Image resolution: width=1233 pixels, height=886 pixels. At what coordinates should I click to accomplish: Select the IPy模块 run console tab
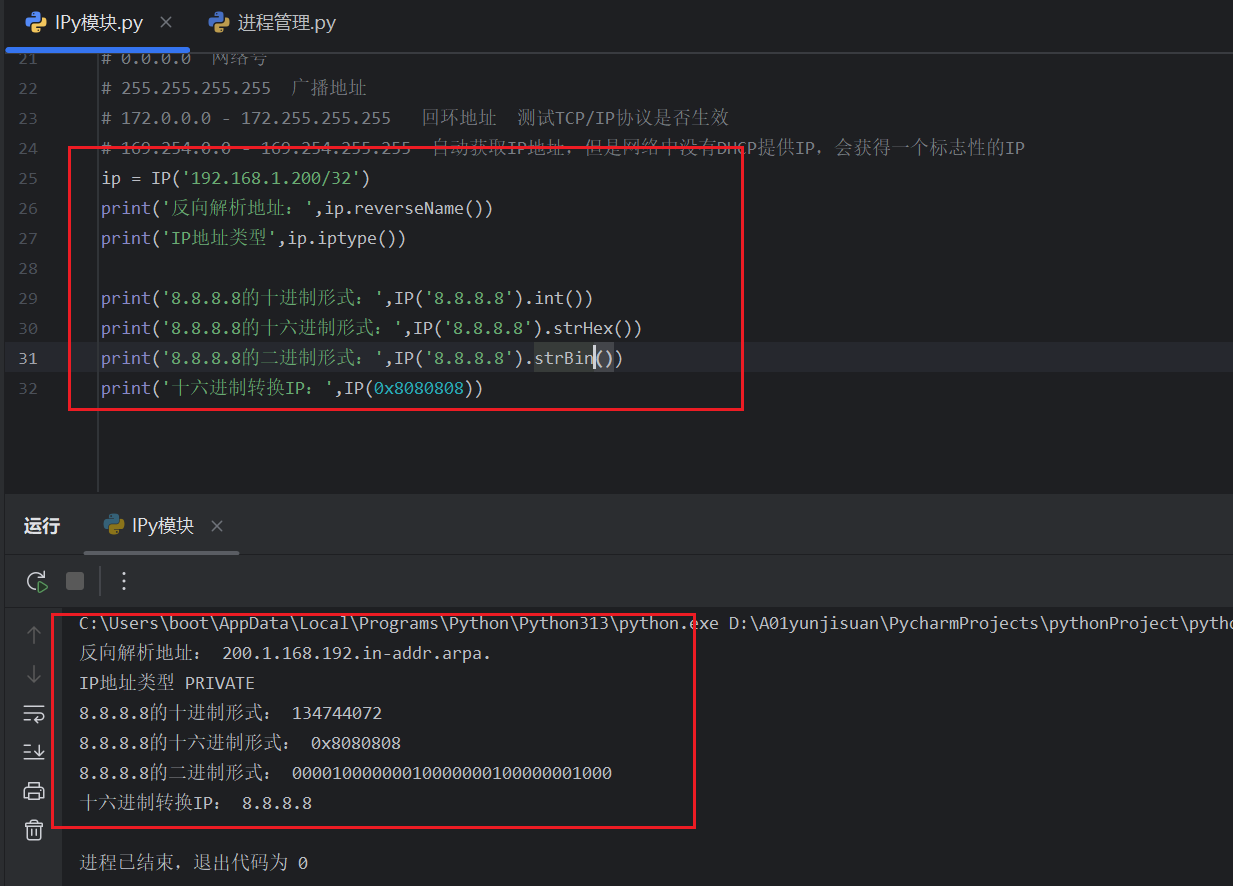pyautogui.click(x=160, y=524)
